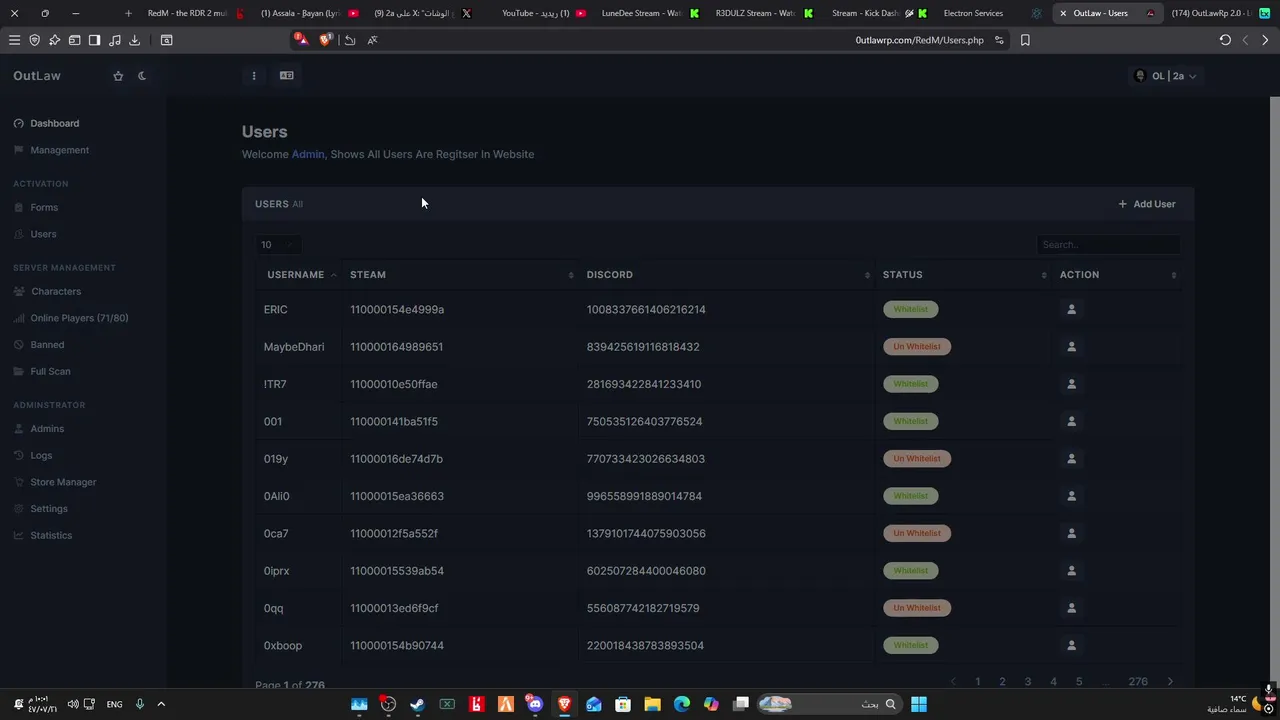Open action icon for user ITR7

click(x=1071, y=384)
